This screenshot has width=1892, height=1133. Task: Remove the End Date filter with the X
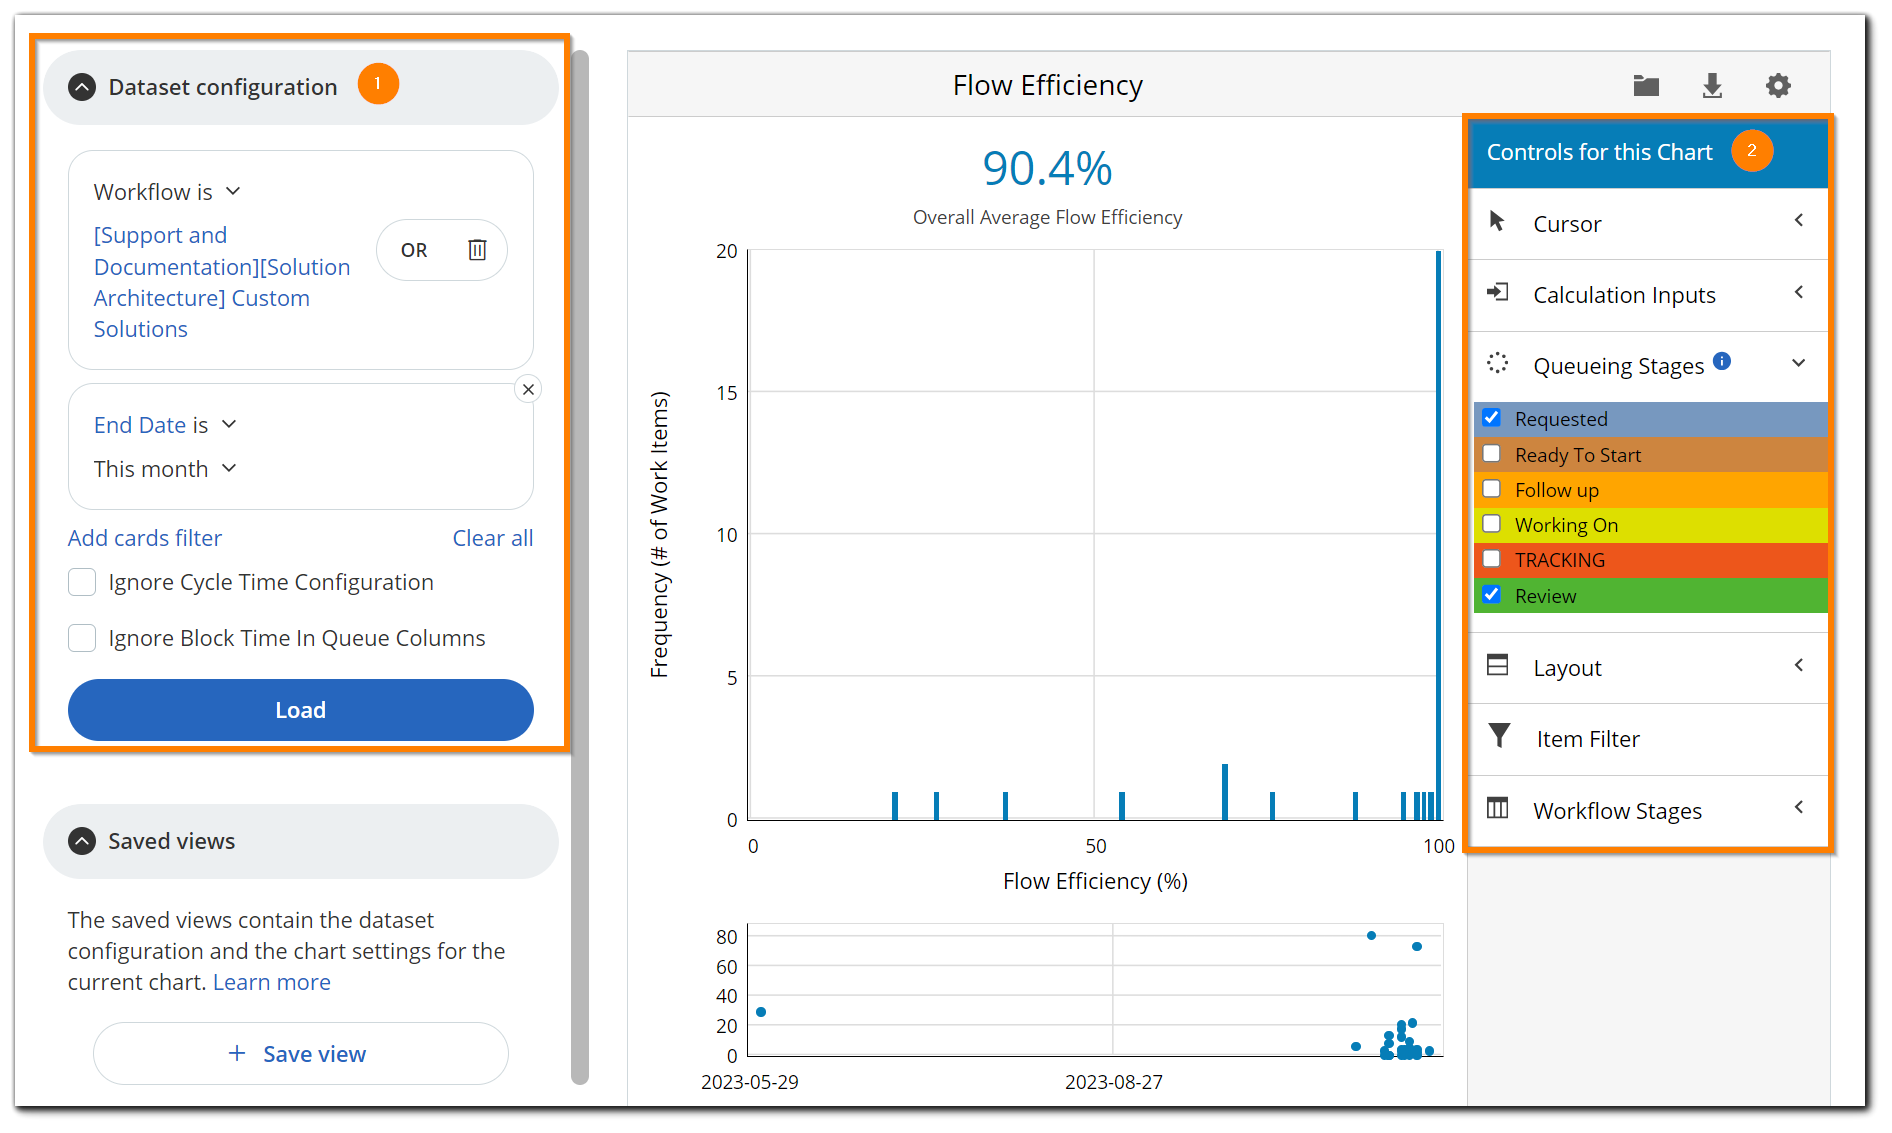[x=528, y=389]
